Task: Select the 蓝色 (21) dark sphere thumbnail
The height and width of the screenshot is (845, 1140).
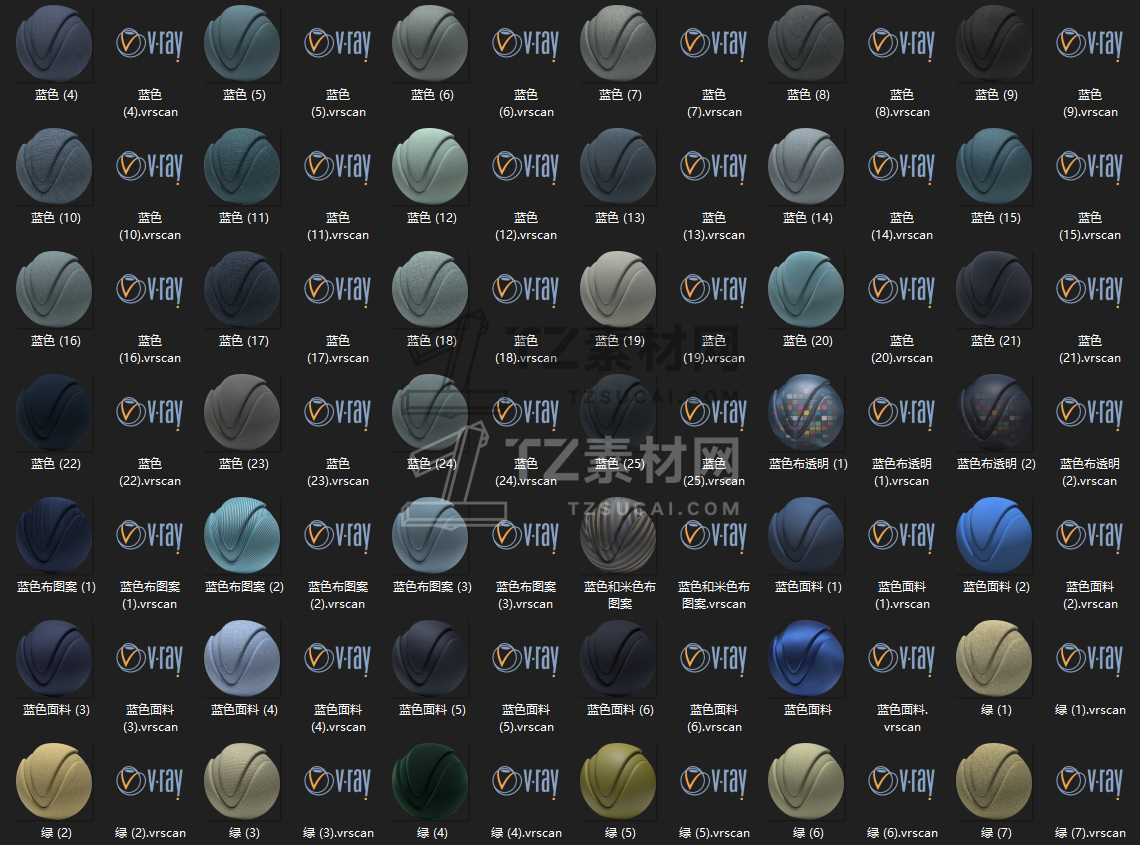Action: click(995, 289)
